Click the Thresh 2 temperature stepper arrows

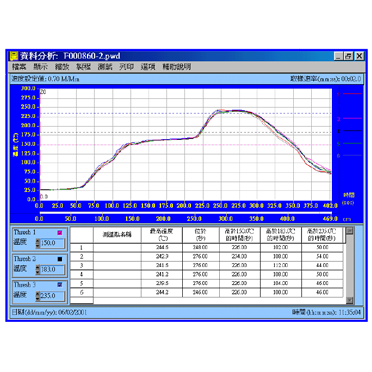pos(38,269)
